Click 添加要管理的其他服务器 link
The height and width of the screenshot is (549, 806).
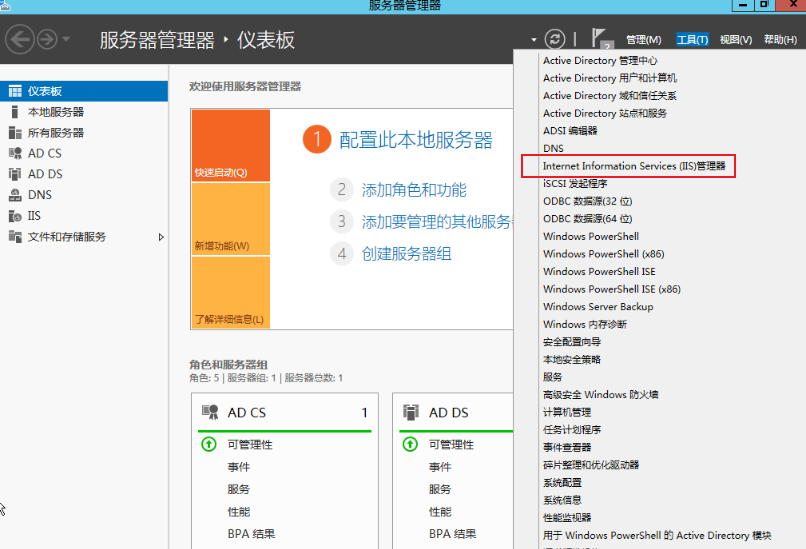437,222
